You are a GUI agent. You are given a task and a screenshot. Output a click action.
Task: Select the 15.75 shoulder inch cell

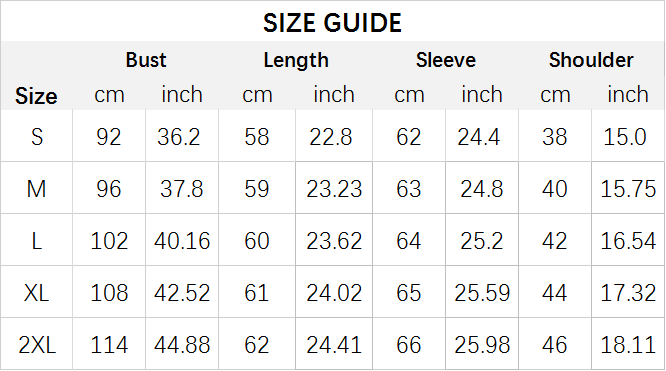point(628,189)
